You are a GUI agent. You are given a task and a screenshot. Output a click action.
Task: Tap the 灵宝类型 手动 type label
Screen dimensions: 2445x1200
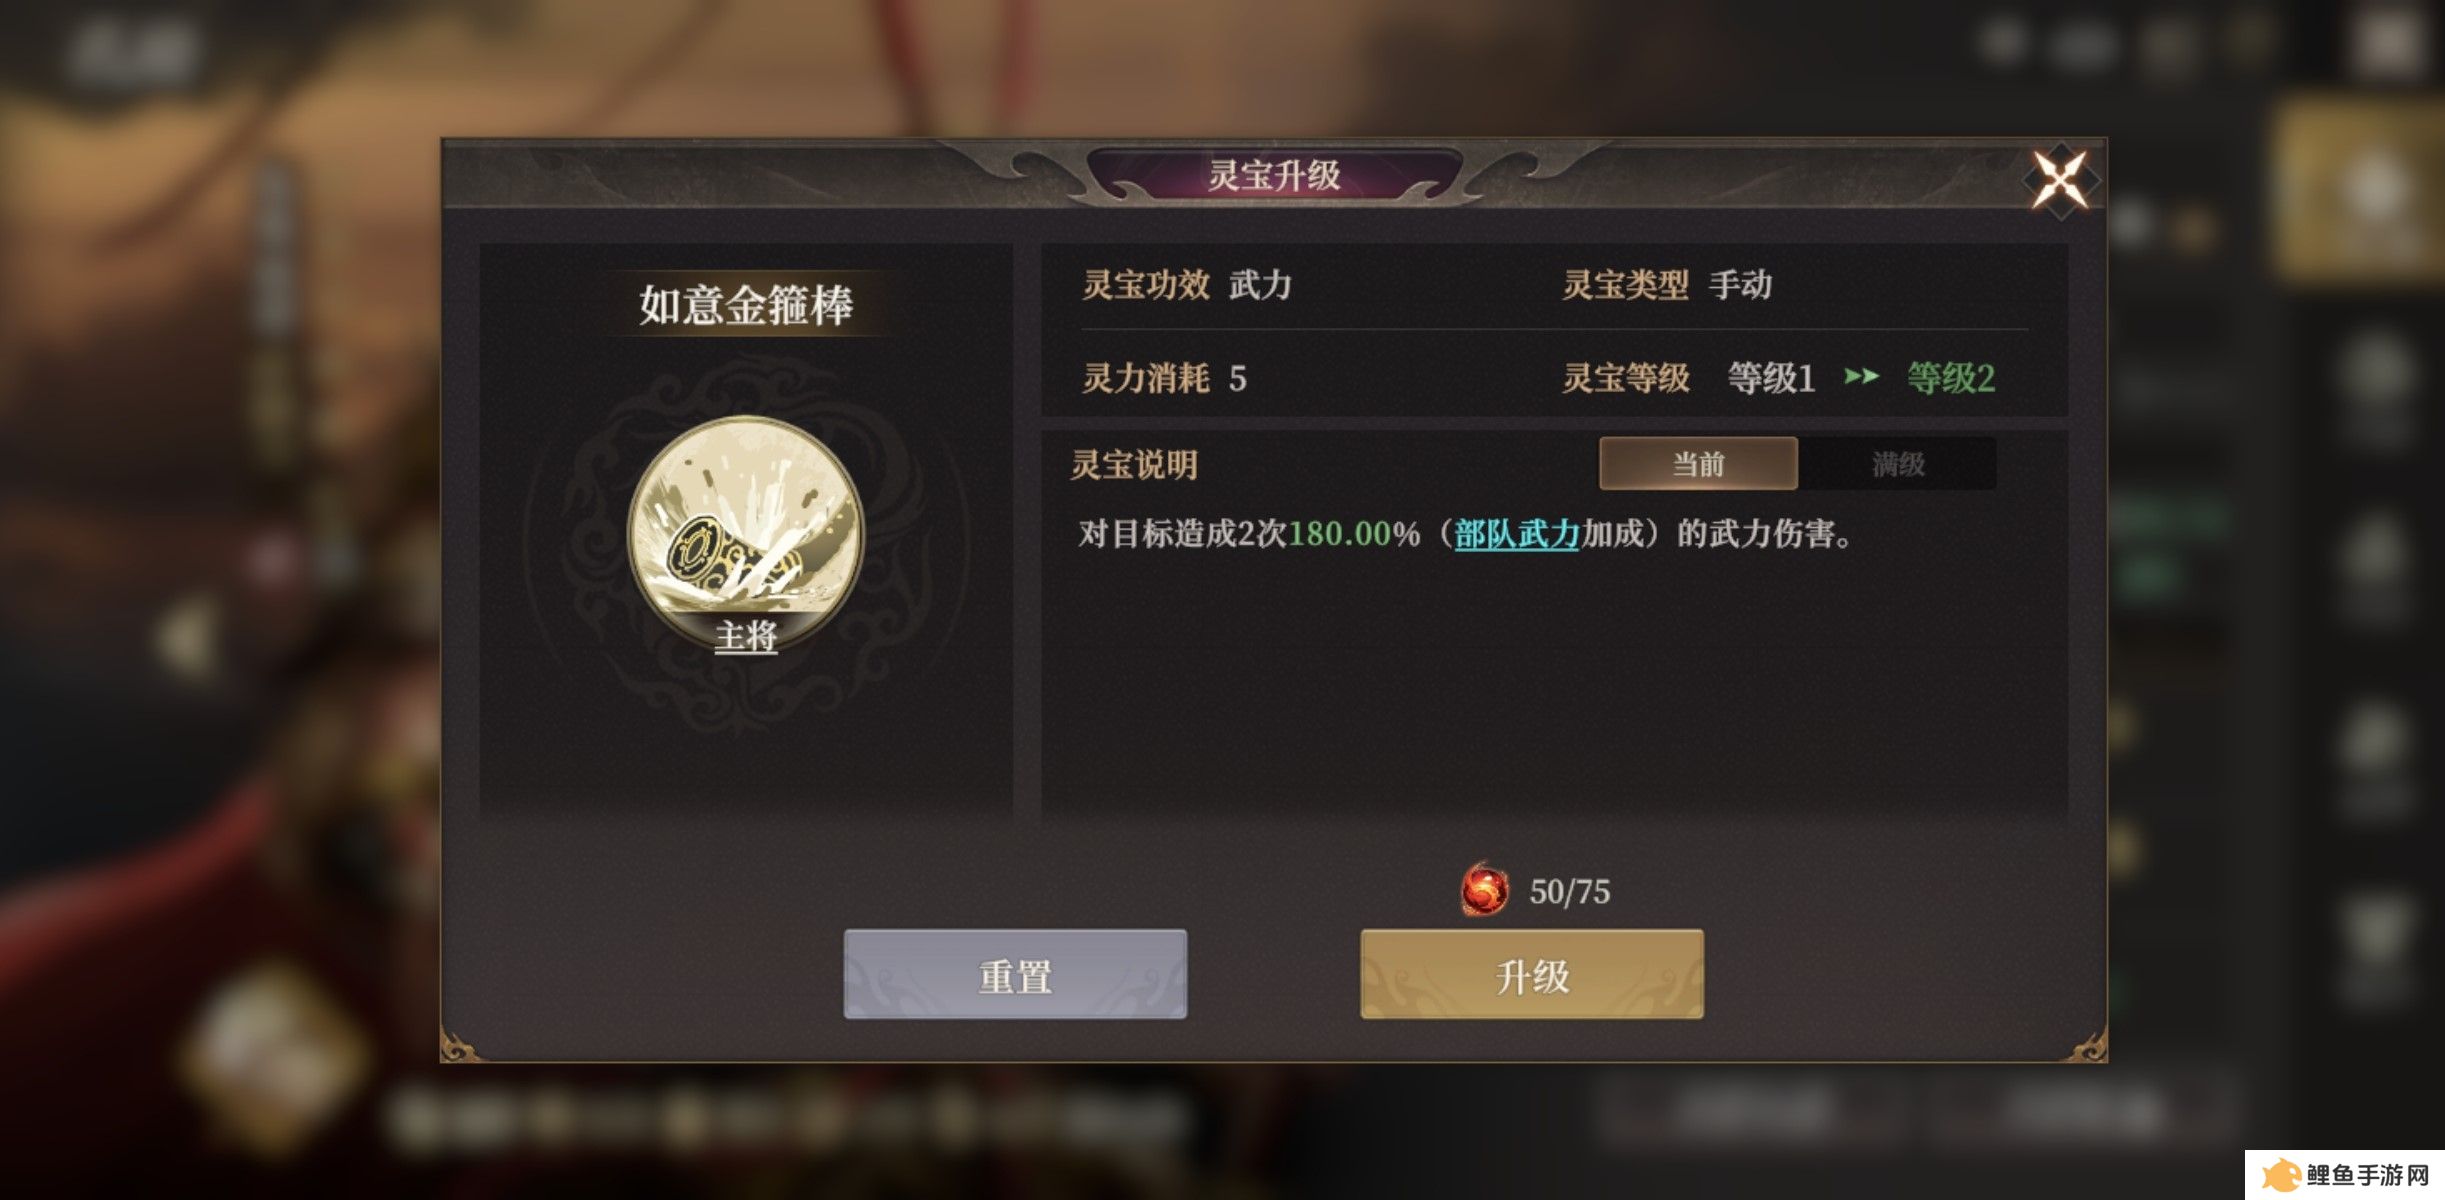point(1667,285)
